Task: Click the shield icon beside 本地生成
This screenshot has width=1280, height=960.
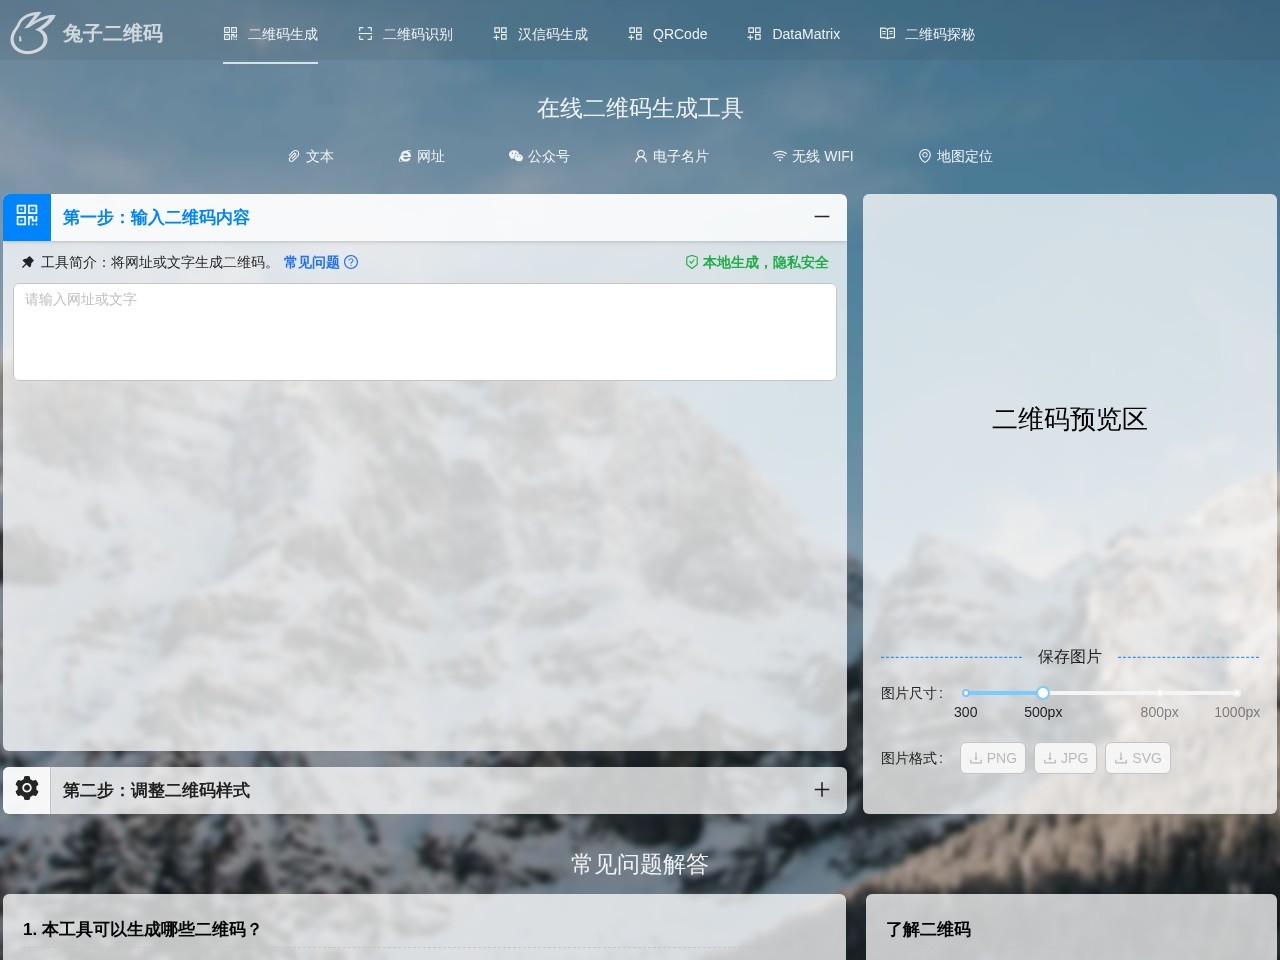Action: click(x=692, y=262)
